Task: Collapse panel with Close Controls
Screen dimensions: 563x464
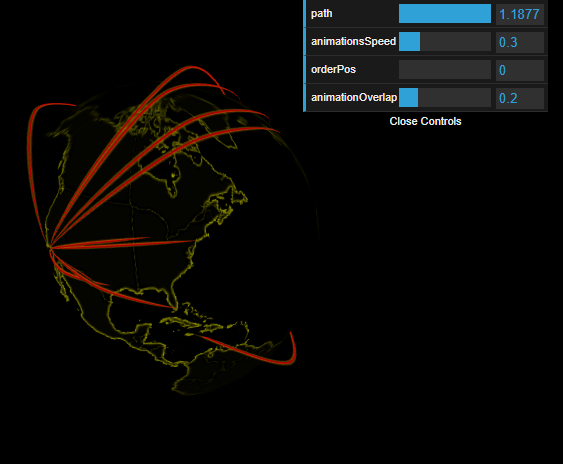Action: pyautogui.click(x=425, y=121)
